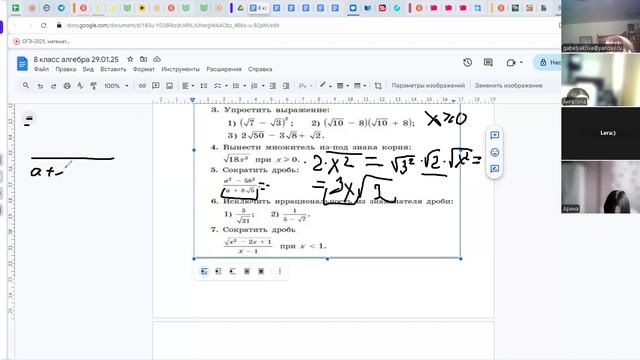Reload the browser page
The width and height of the screenshot is (640, 360).
pyautogui.click(x=44, y=25)
